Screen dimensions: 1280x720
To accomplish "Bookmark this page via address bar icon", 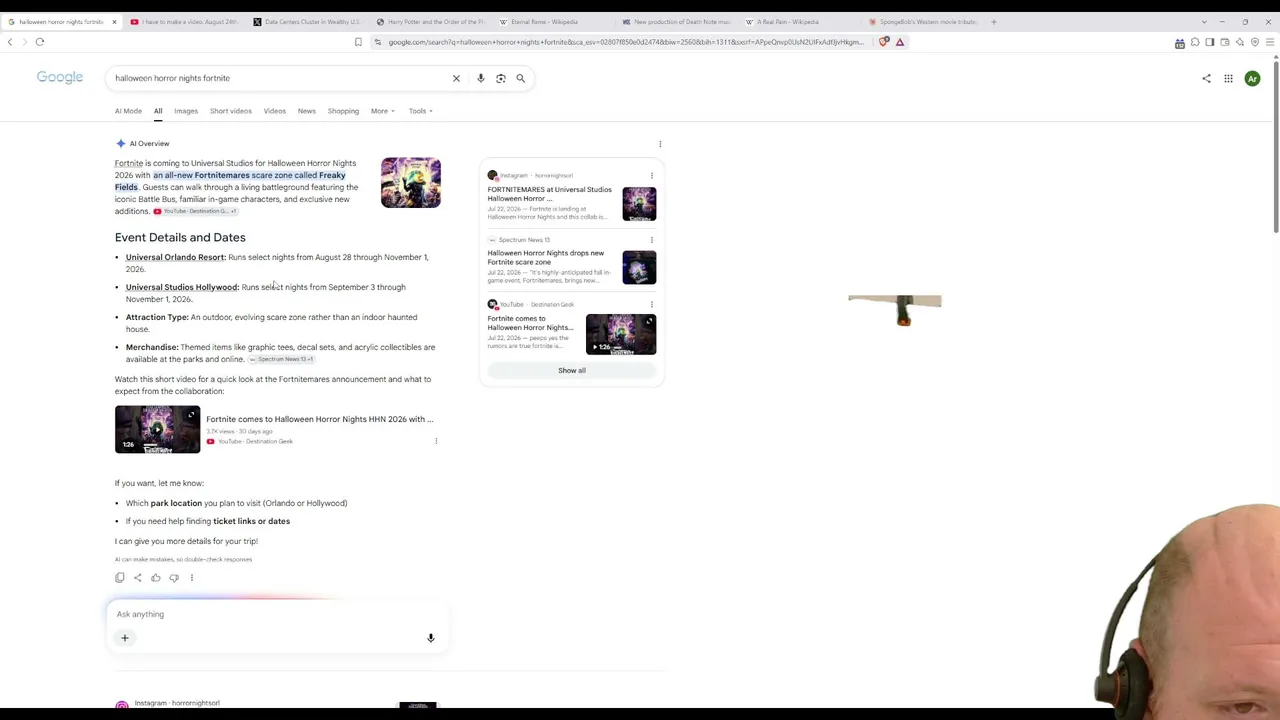I will click(x=358, y=42).
